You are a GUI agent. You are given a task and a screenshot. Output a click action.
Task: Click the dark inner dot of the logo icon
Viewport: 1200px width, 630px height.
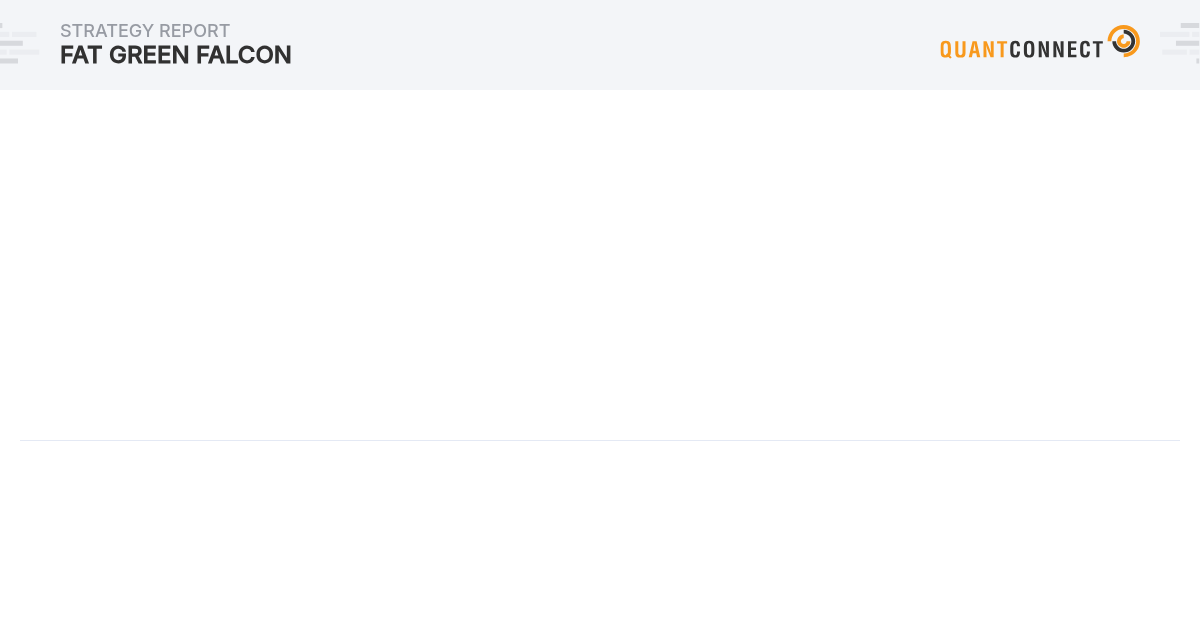tap(1121, 40)
